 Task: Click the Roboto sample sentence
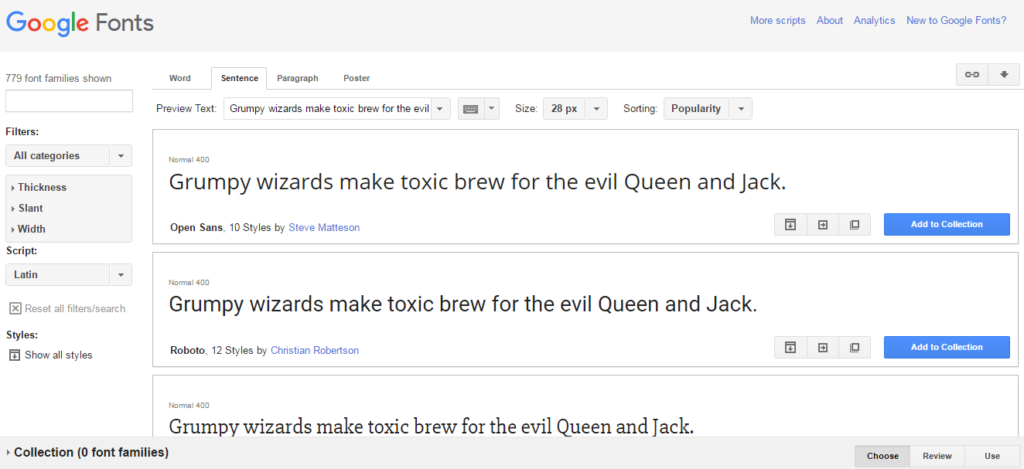[463, 305]
